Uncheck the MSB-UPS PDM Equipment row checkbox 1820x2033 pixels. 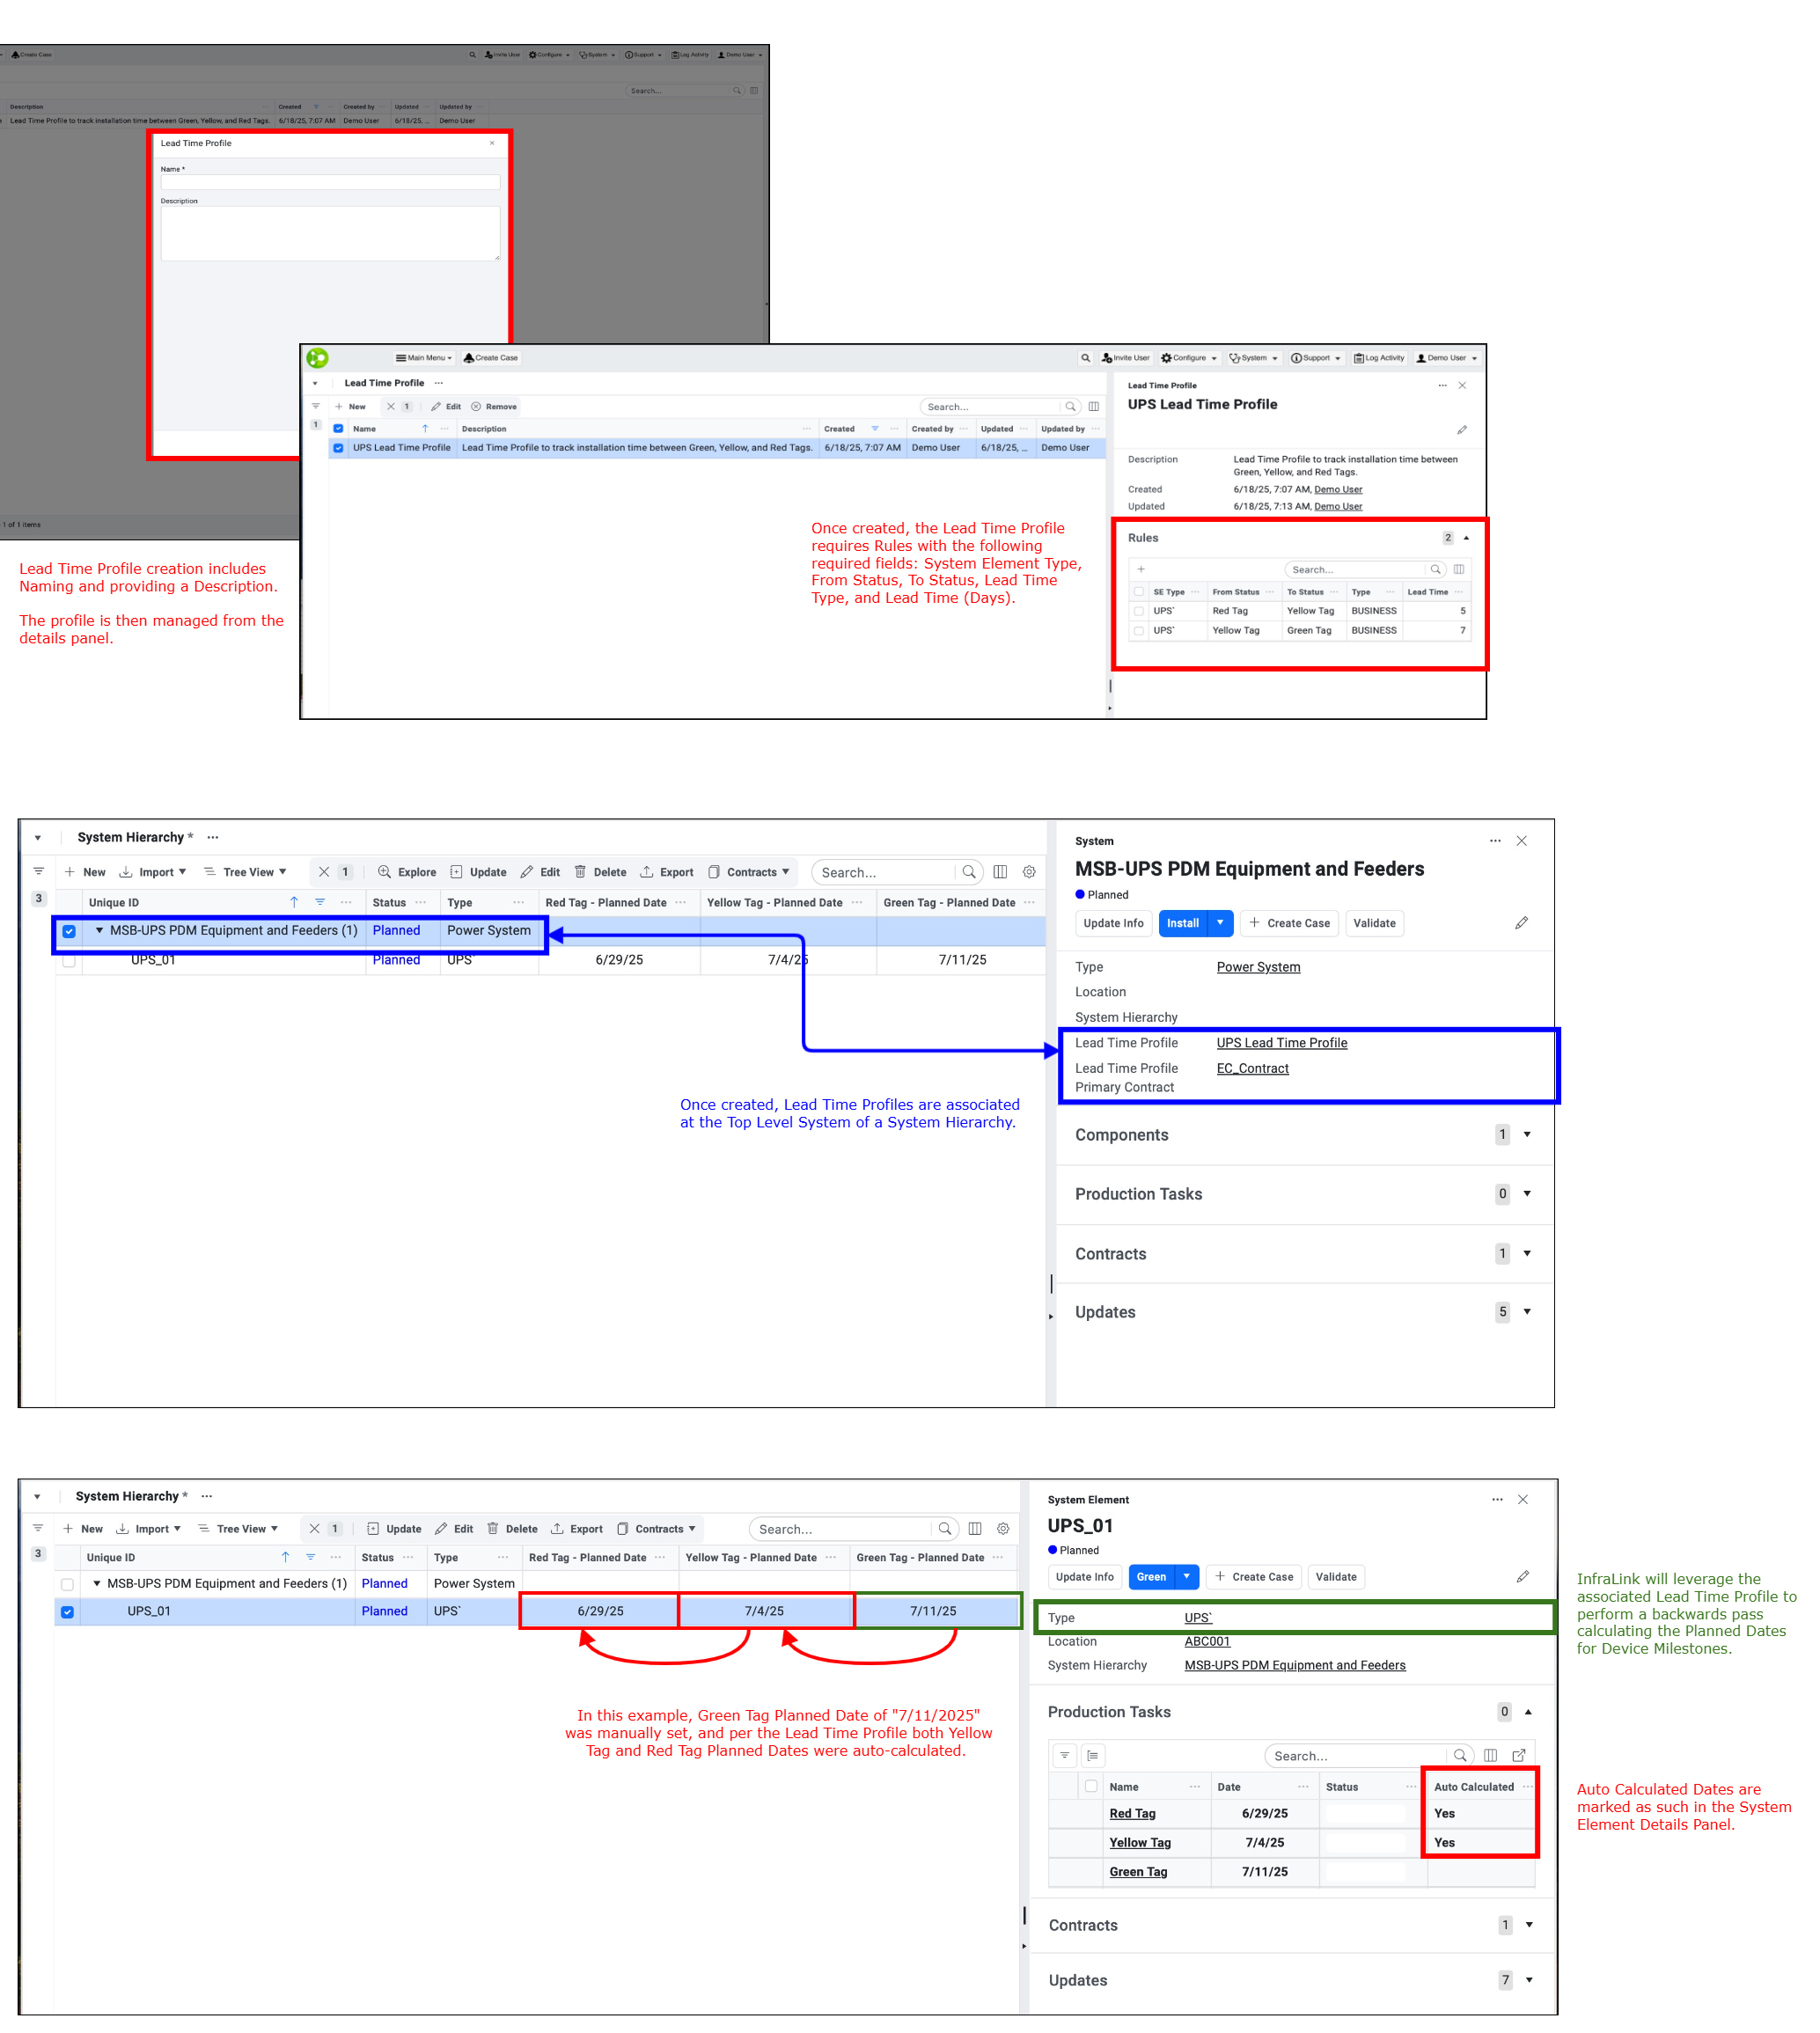click(69, 931)
